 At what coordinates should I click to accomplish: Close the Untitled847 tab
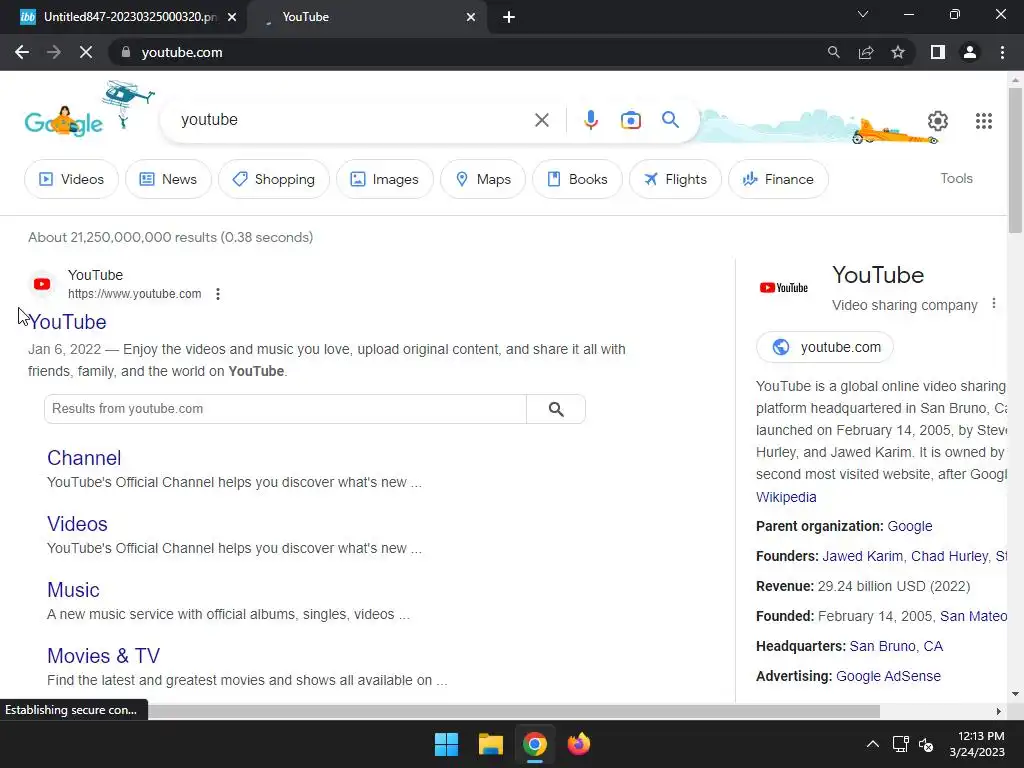(232, 17)
